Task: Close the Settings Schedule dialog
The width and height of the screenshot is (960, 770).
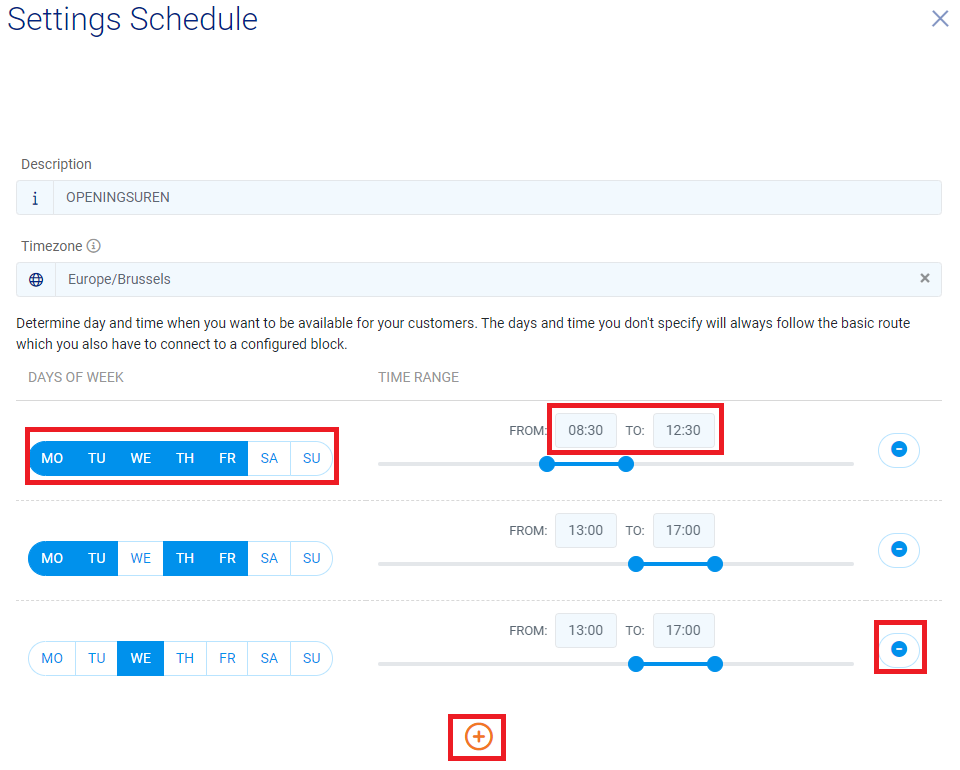Action: point(940,19)
